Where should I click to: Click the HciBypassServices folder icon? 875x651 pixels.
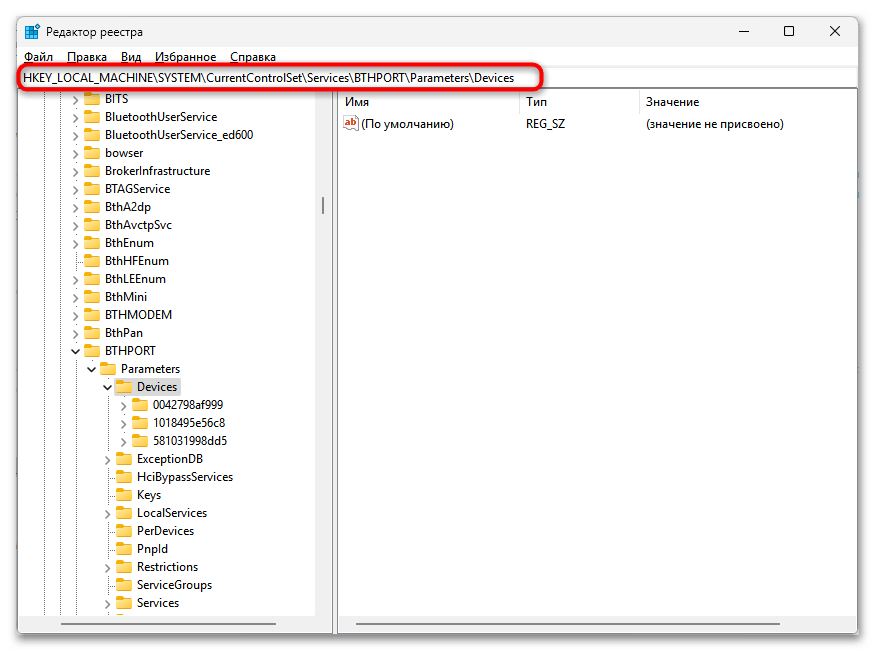(x=123, y=477)
